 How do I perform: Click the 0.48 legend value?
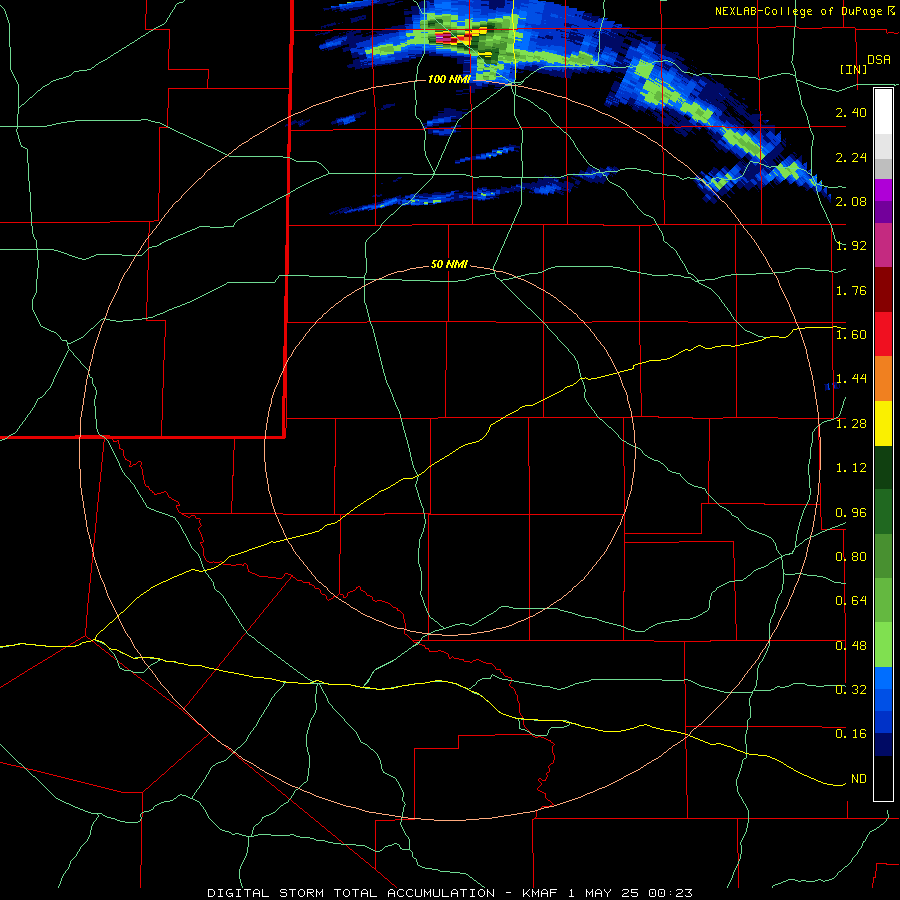851,646
